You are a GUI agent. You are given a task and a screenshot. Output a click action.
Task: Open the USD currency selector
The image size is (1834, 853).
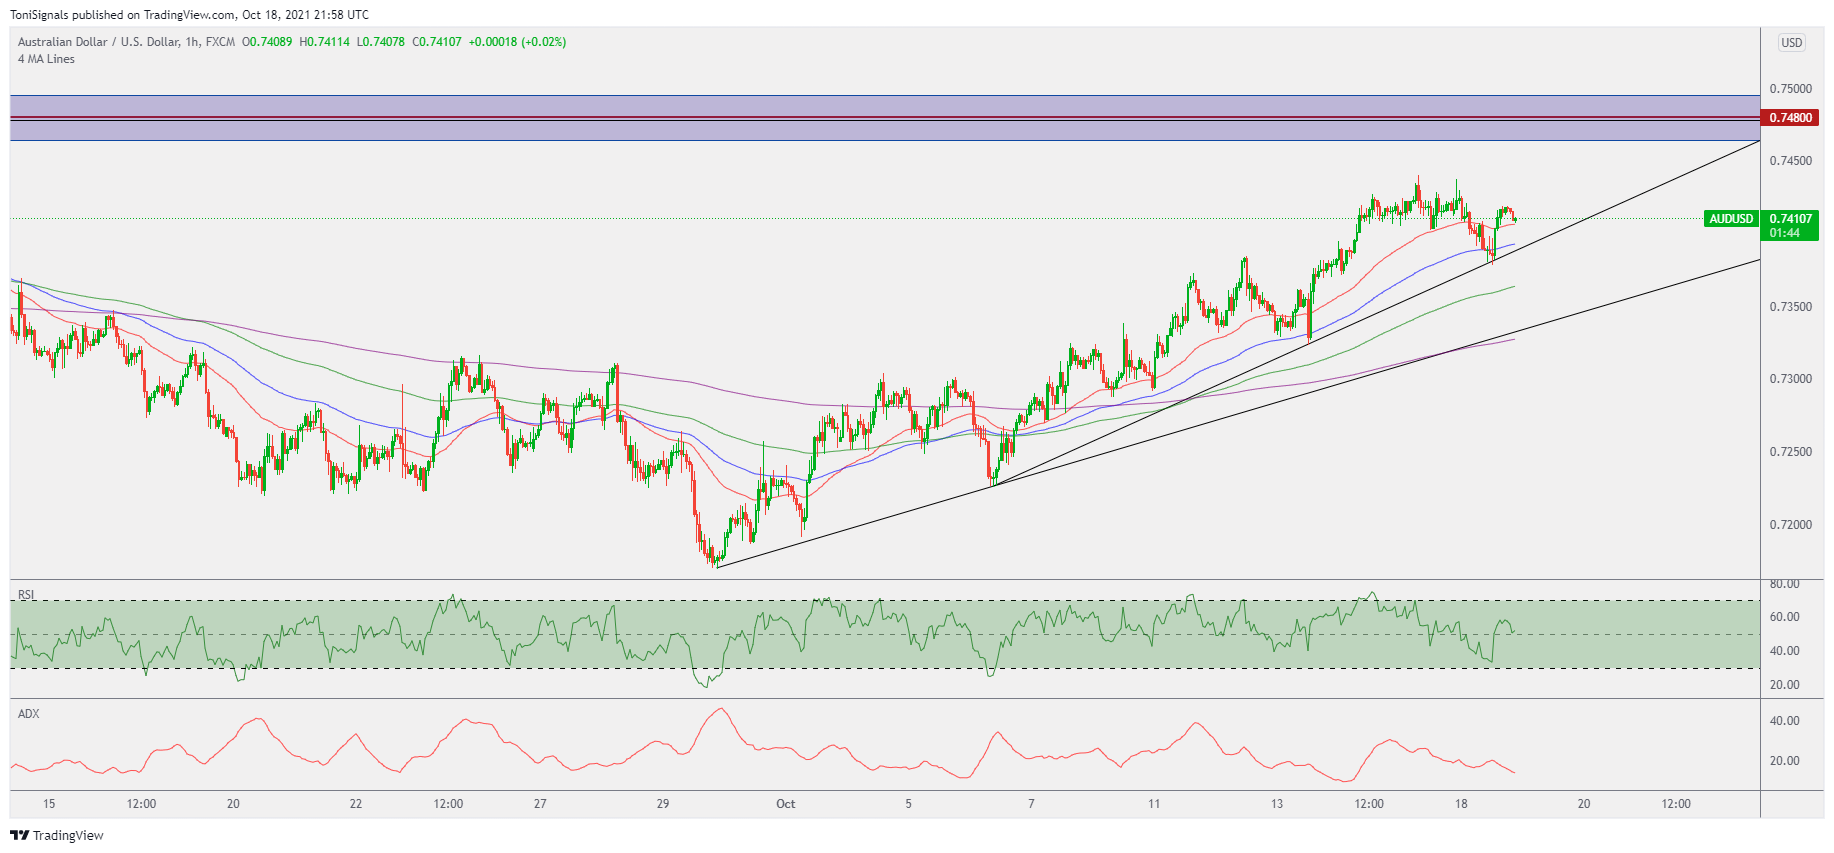coord(1791,43)
